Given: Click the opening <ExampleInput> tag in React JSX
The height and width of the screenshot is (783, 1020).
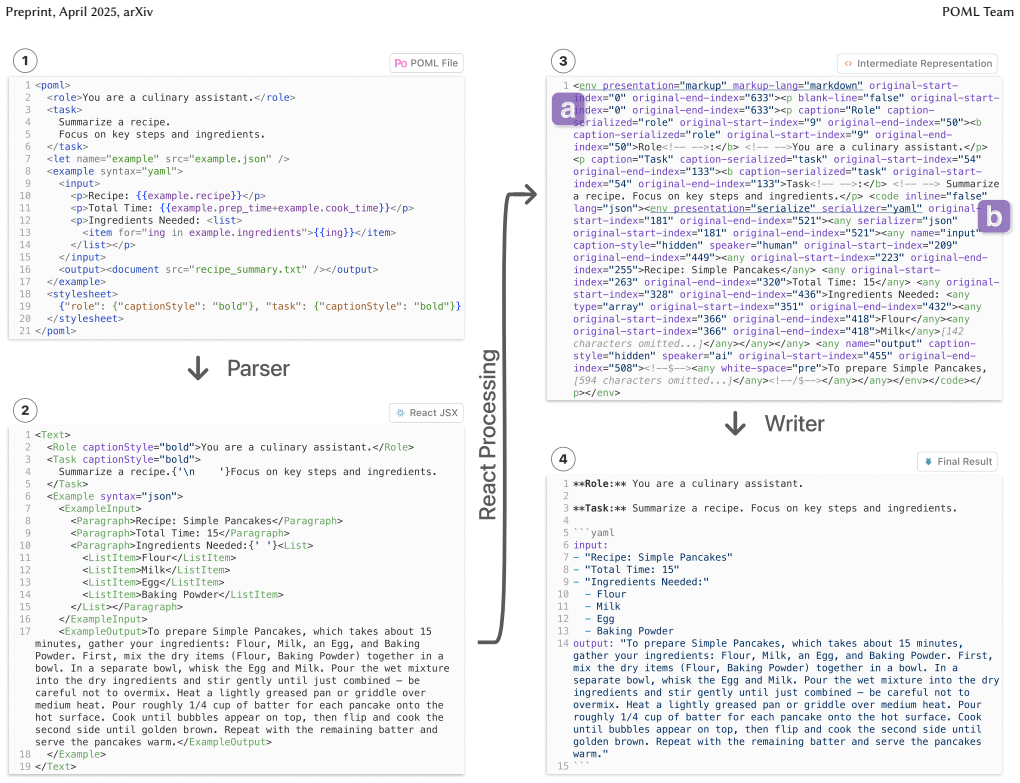Looking at the screenshot, I should (x=100, y=509).
